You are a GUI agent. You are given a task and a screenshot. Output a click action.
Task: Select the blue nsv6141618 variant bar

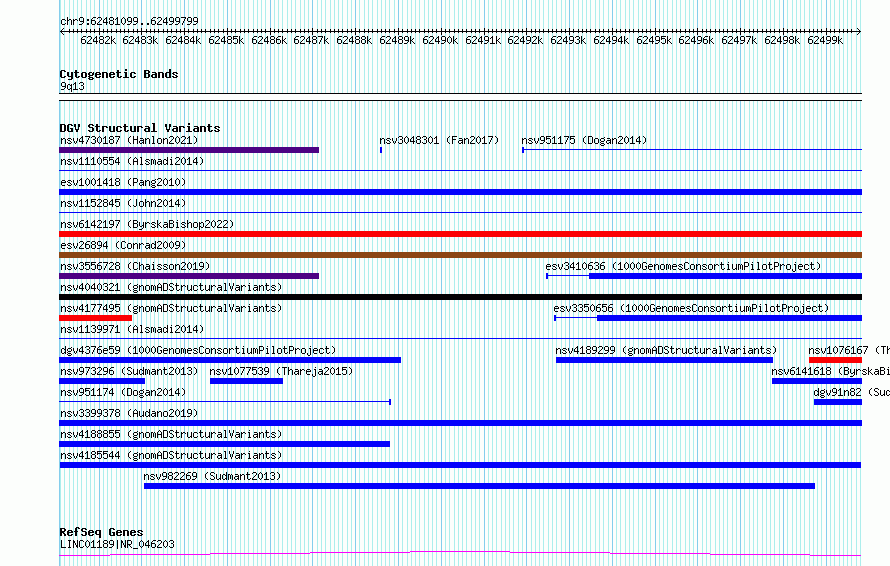click(x=817, y=381)
